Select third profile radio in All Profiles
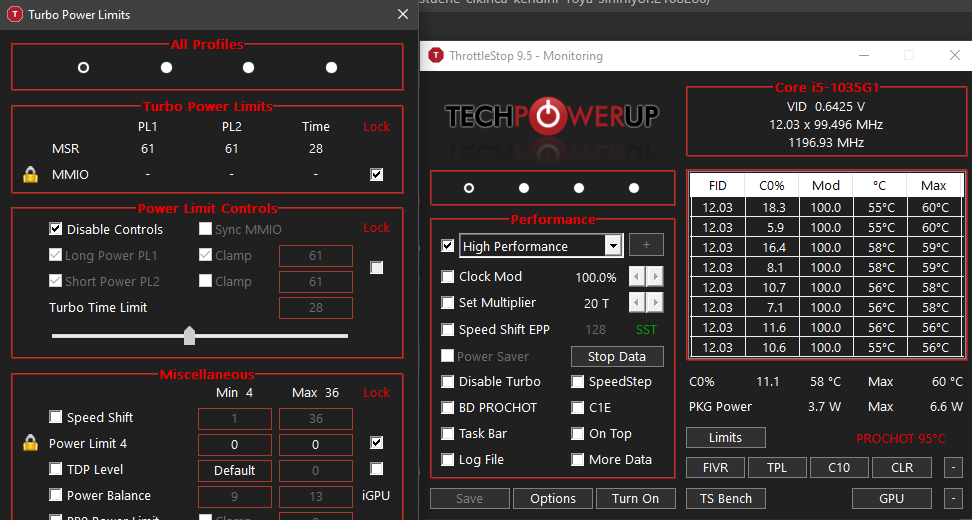The width and height of the screenshot is (972, 520). (x=249, y=68)
